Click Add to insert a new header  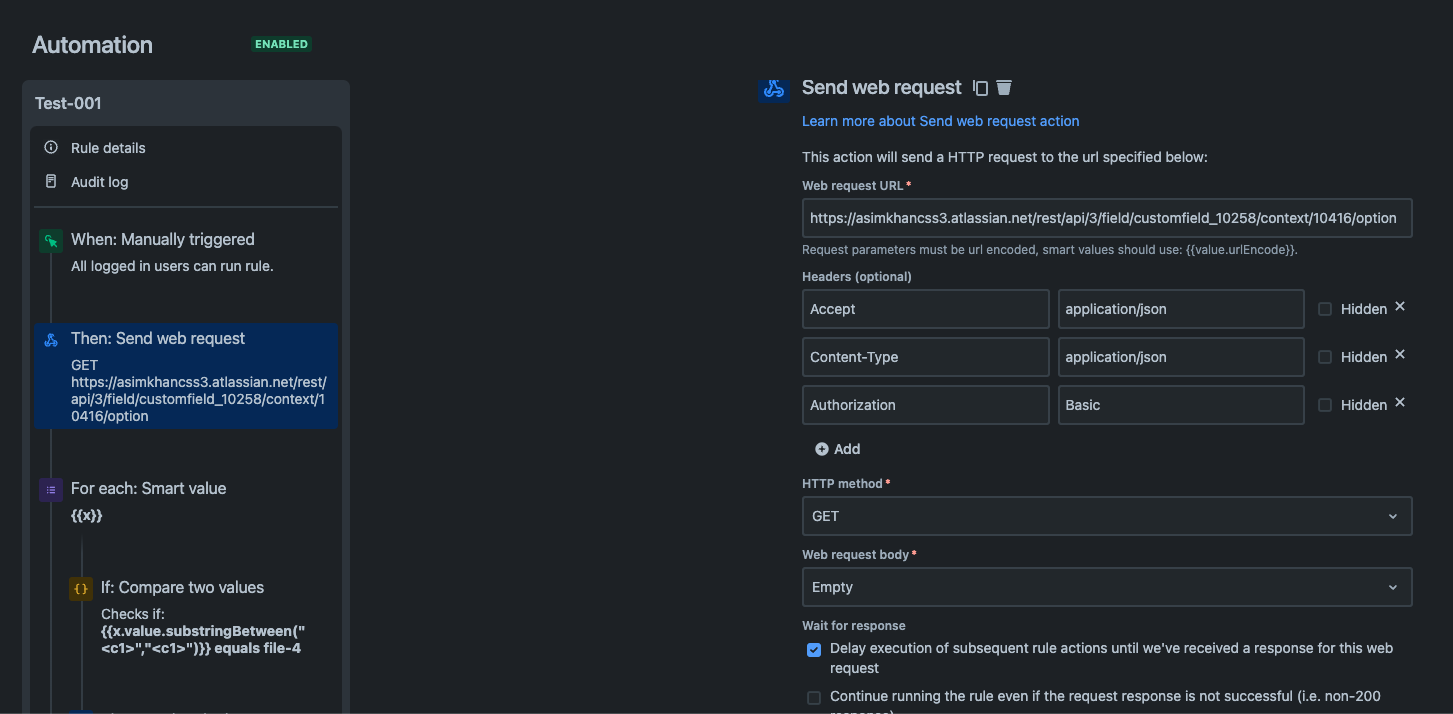(x=838, y=448)
